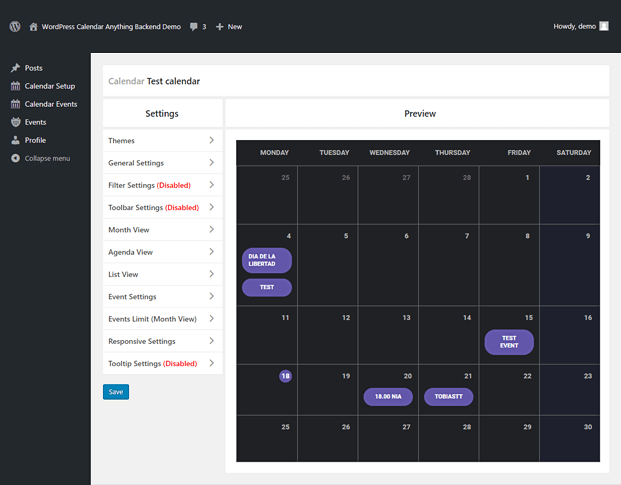Click the Calendar Events calendar icon
The image size is (621, 485).
[15, 104]
